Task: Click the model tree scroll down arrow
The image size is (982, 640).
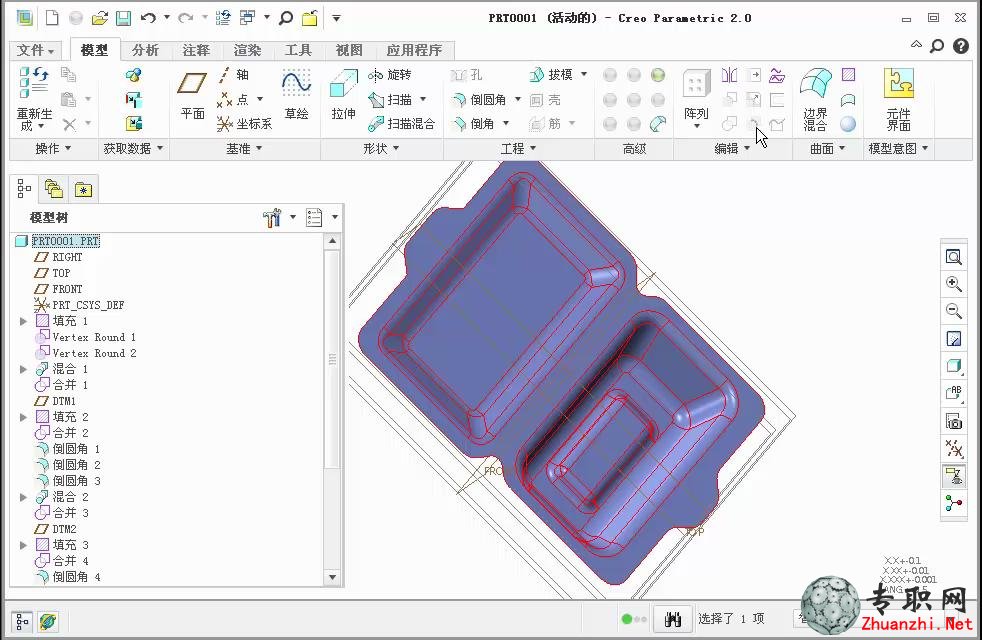Action: (333, 577)
